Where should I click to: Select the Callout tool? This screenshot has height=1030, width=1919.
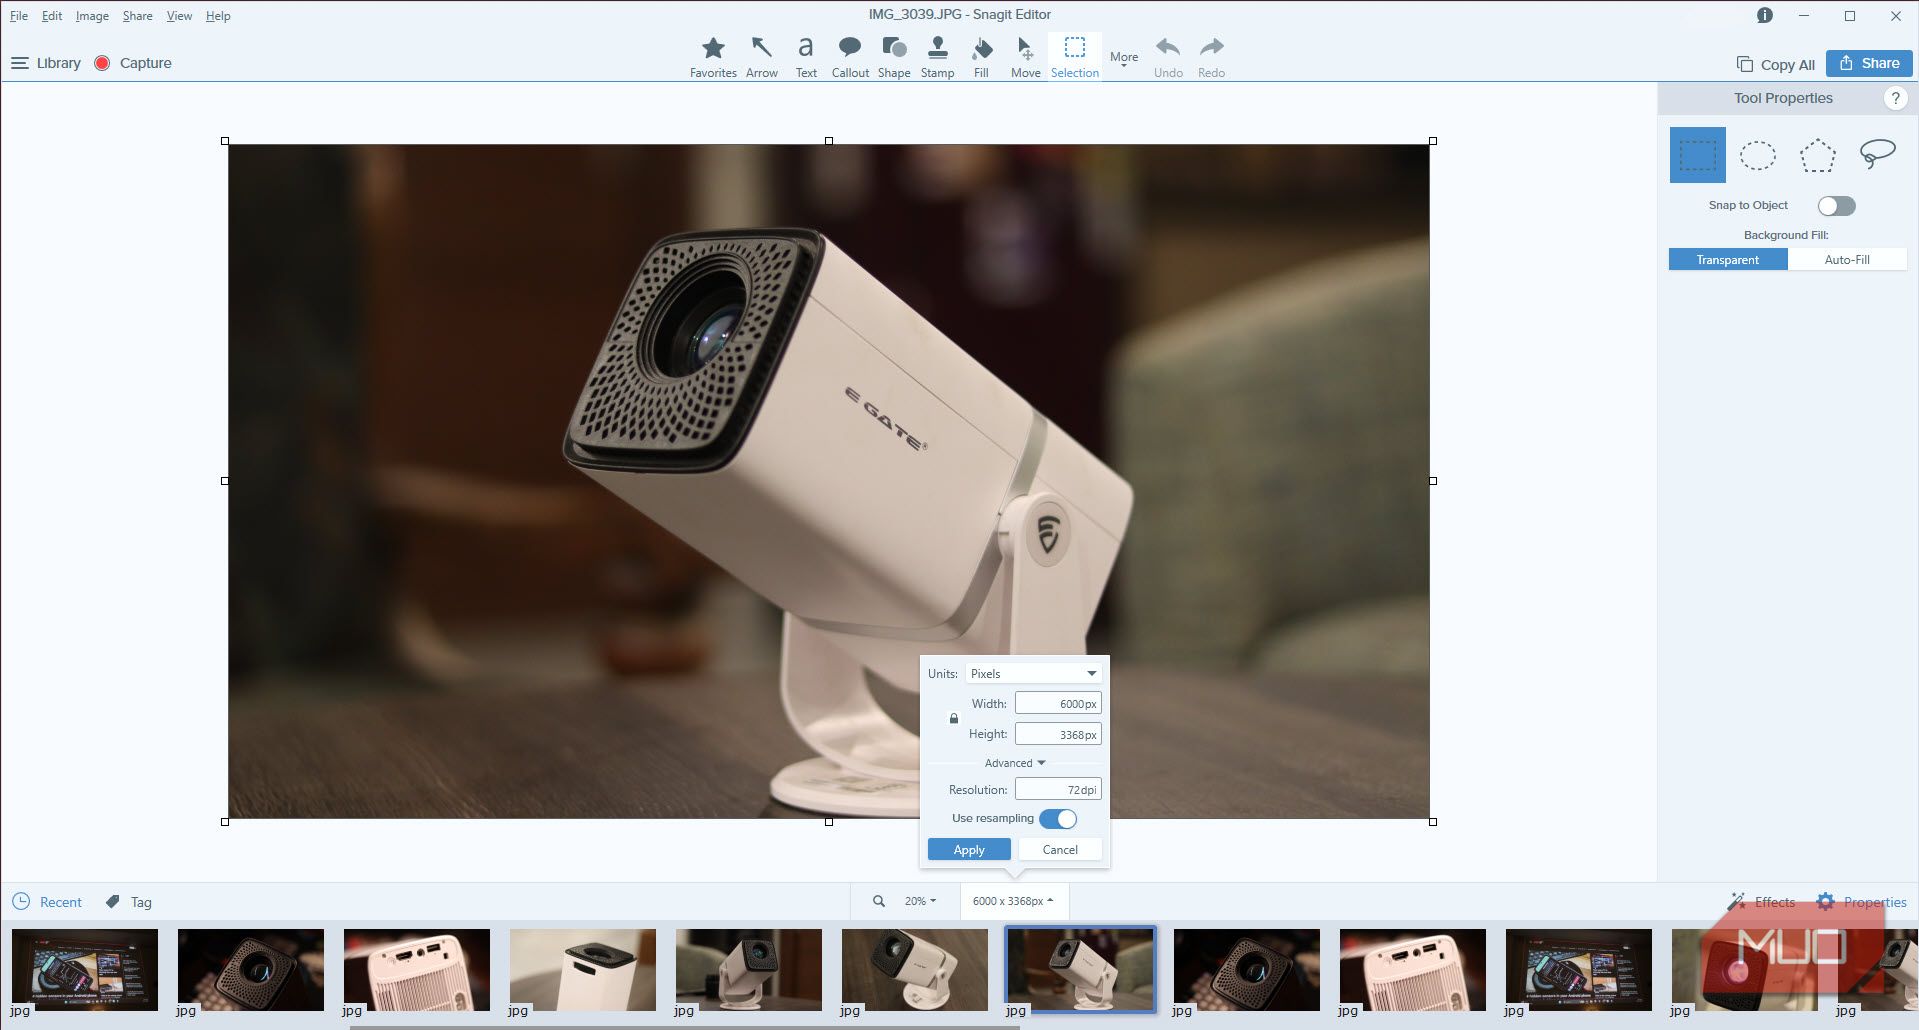coord(850,57)
